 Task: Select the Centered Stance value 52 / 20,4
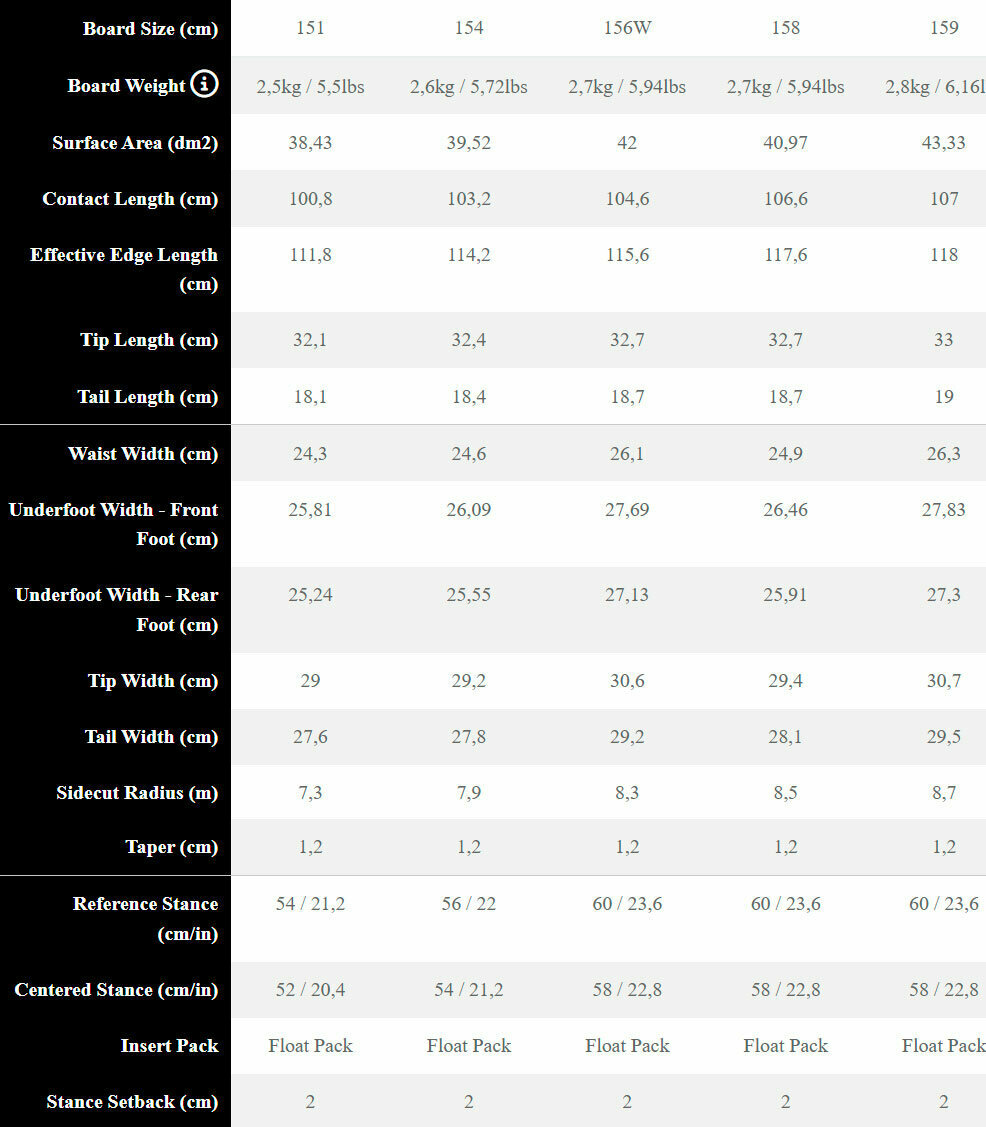[x=310, y=990]
